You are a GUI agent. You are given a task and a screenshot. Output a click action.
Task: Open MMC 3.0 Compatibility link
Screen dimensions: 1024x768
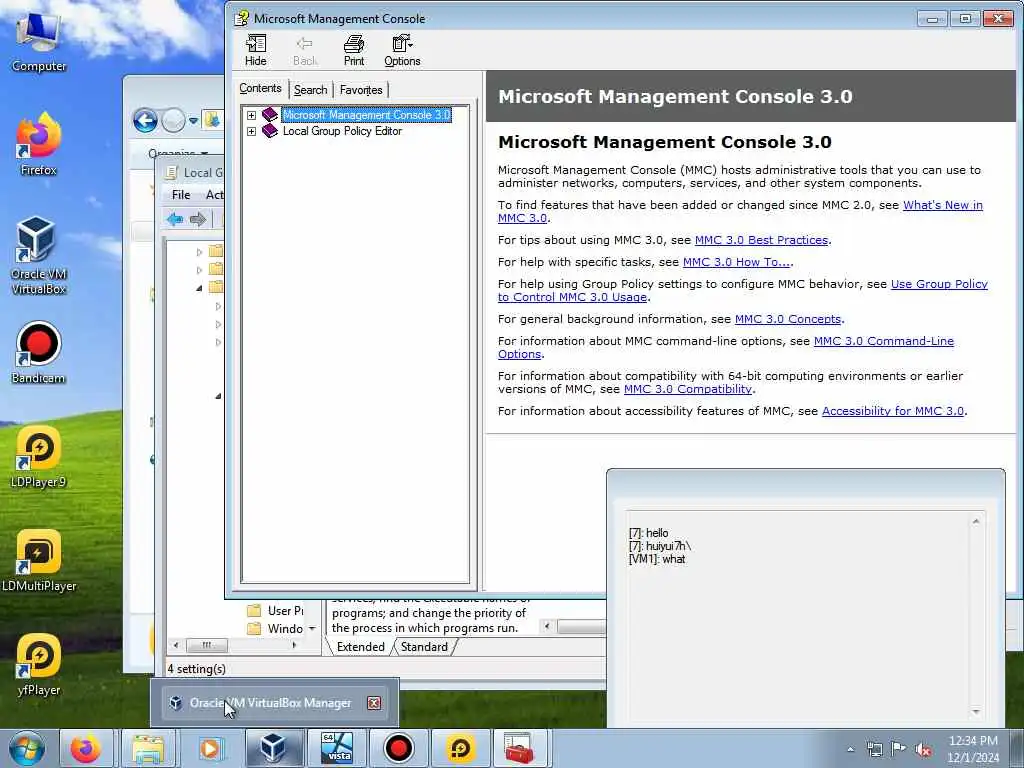(688, 389)
